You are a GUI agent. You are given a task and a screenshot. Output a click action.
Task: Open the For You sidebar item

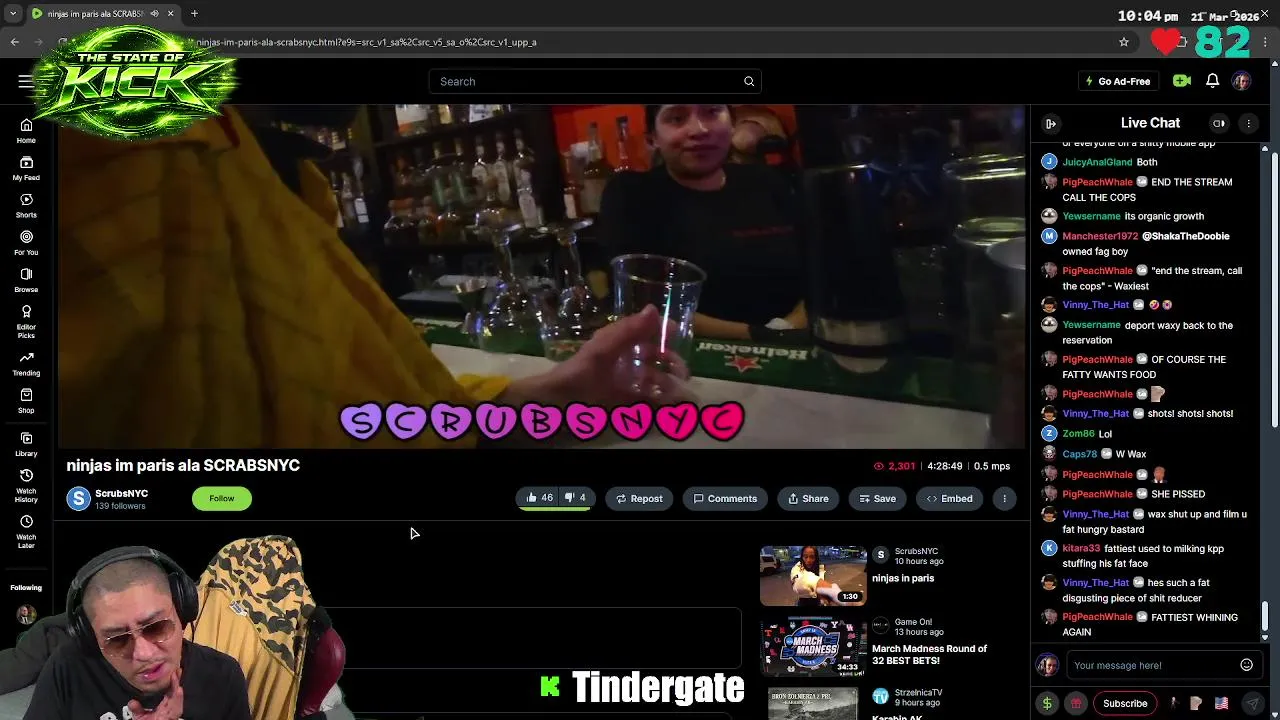26,242
